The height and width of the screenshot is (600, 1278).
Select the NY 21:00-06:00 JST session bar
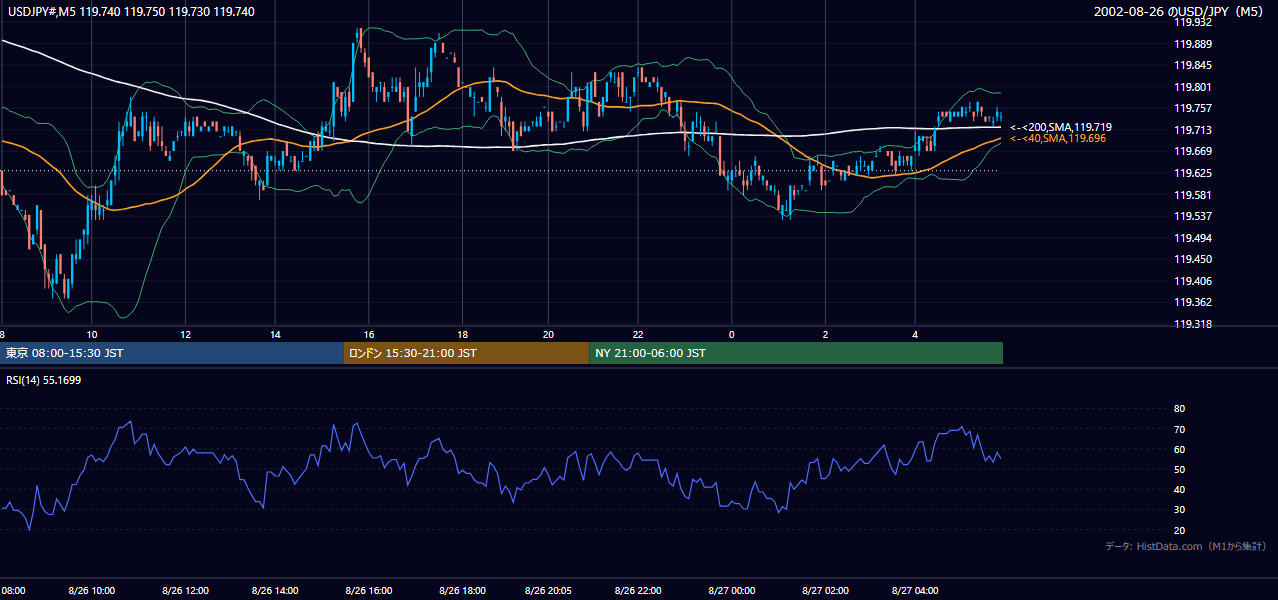tap(796, 353)
